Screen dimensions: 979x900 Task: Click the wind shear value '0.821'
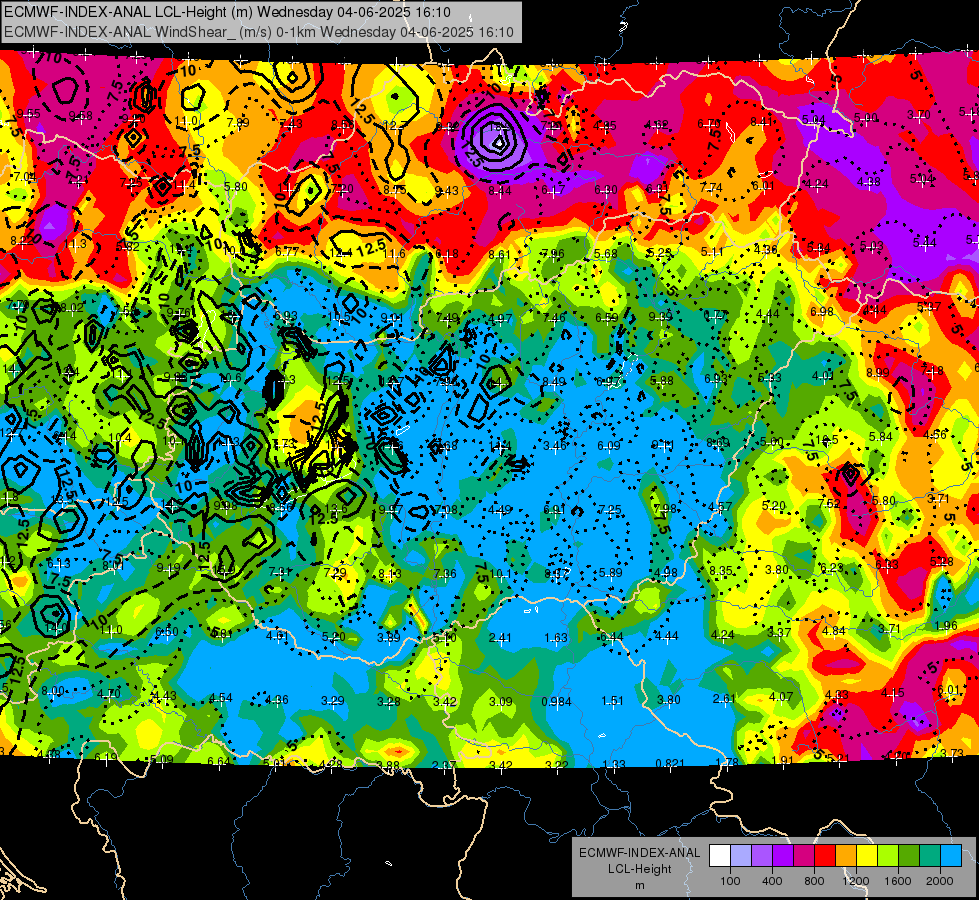(x=670, y=763)
